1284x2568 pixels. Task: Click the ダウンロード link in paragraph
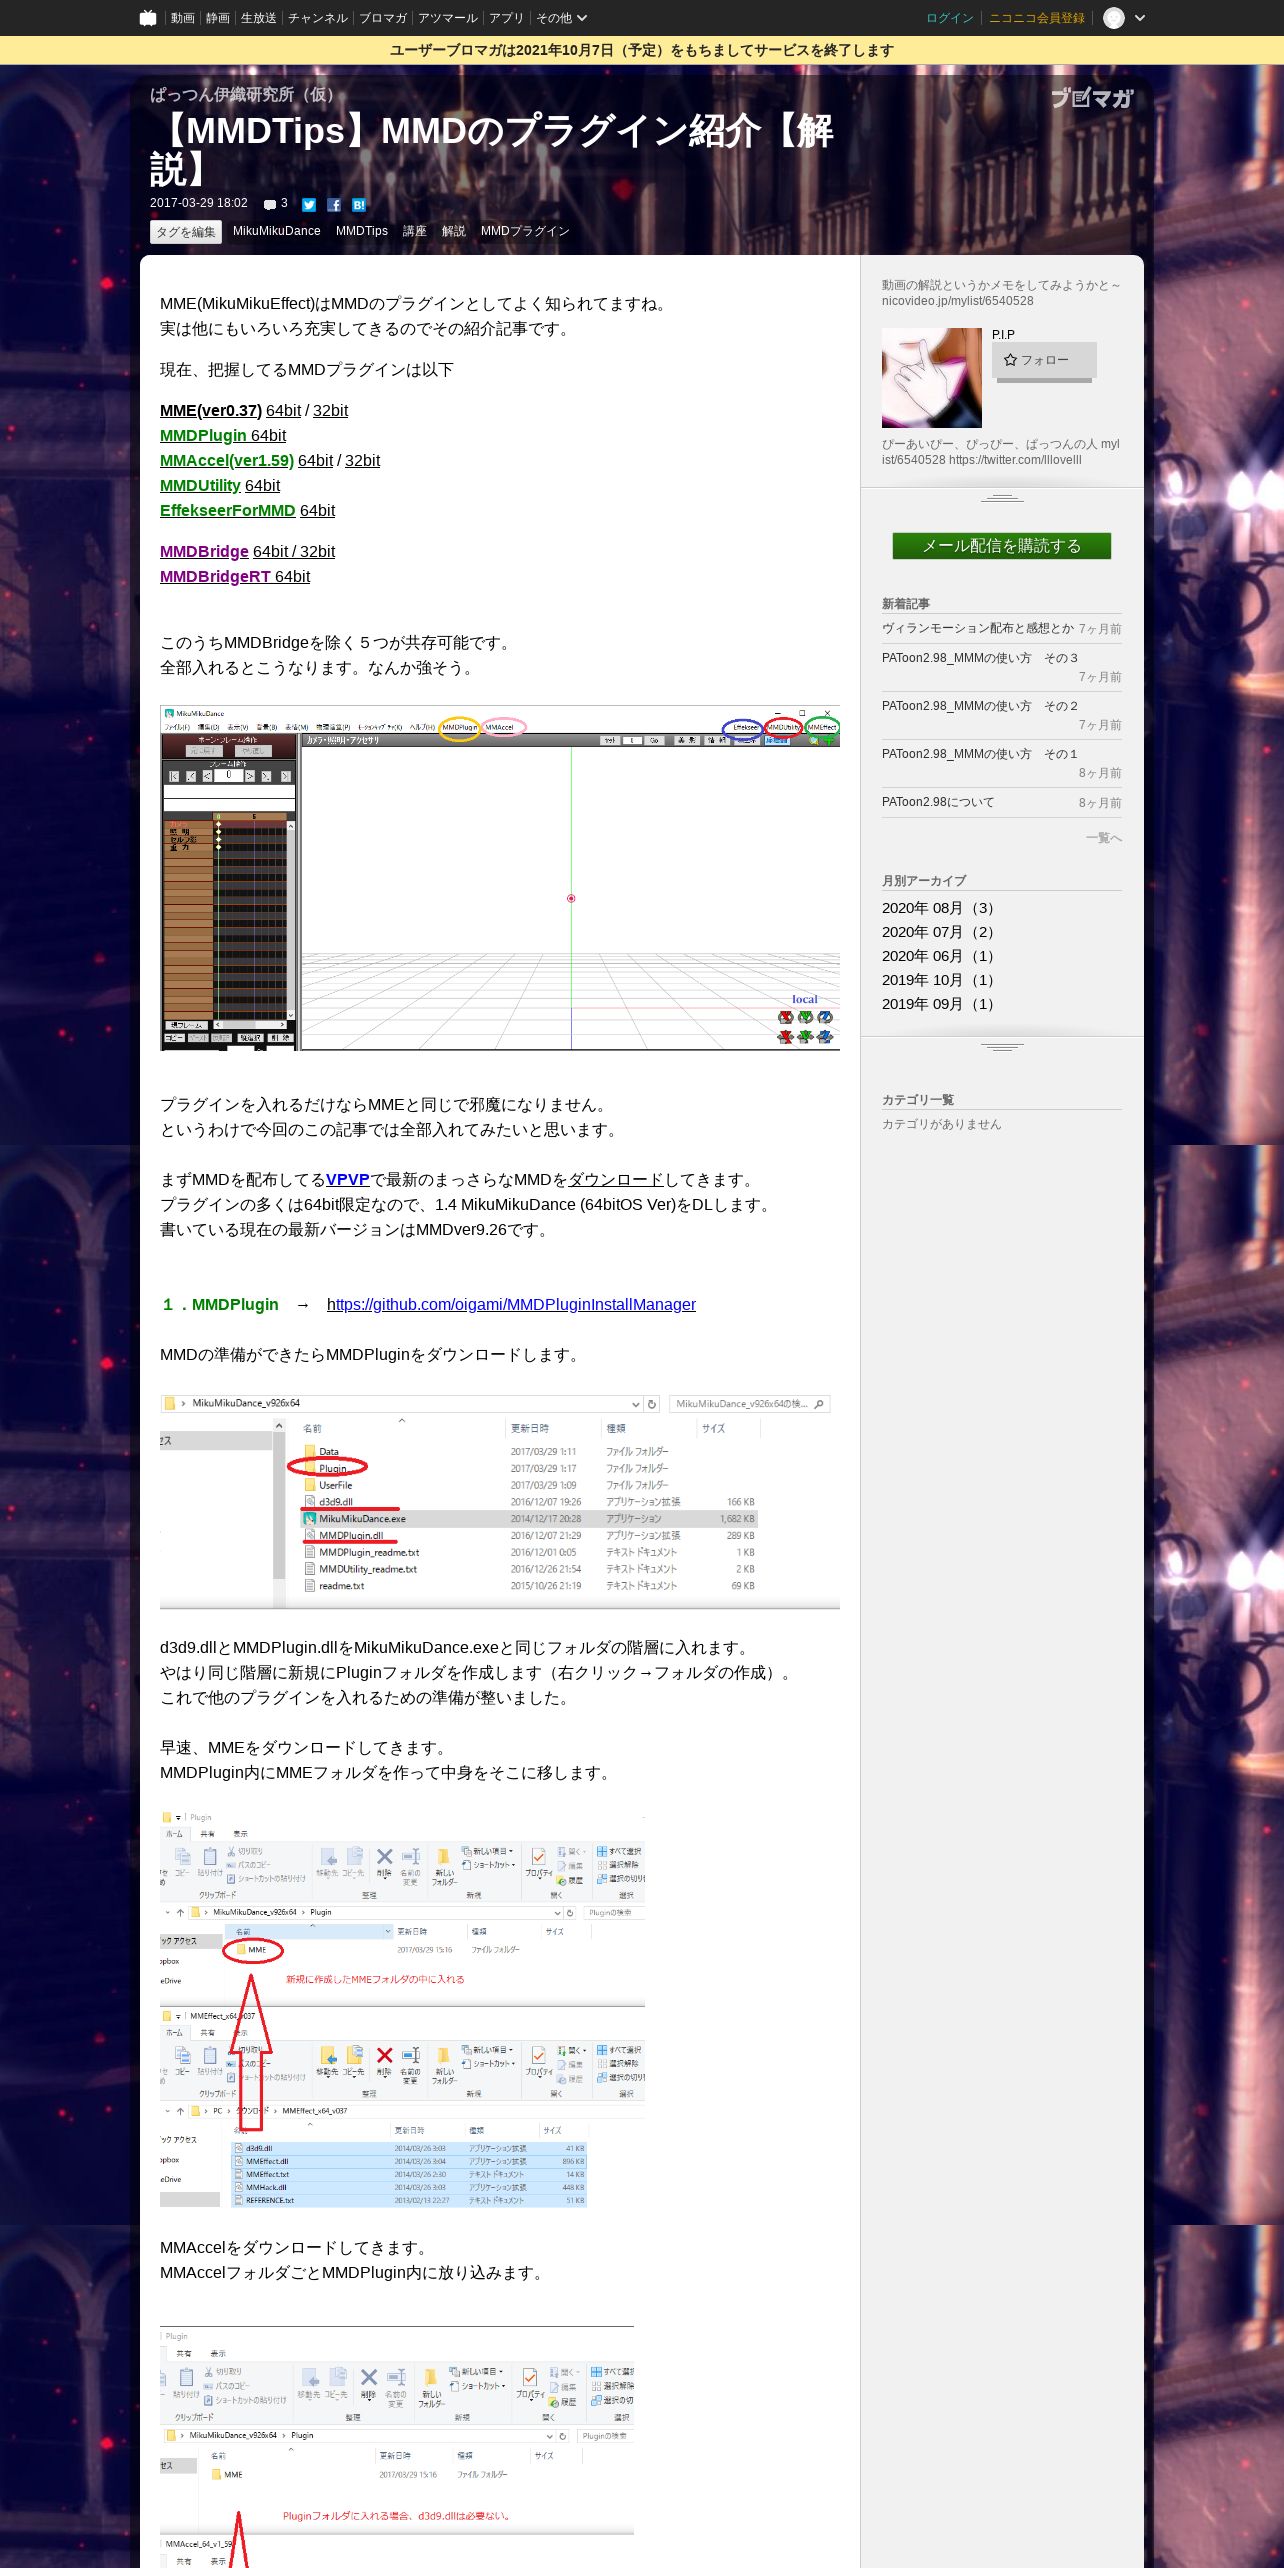pyautogui.click(x=616, y=1180)
